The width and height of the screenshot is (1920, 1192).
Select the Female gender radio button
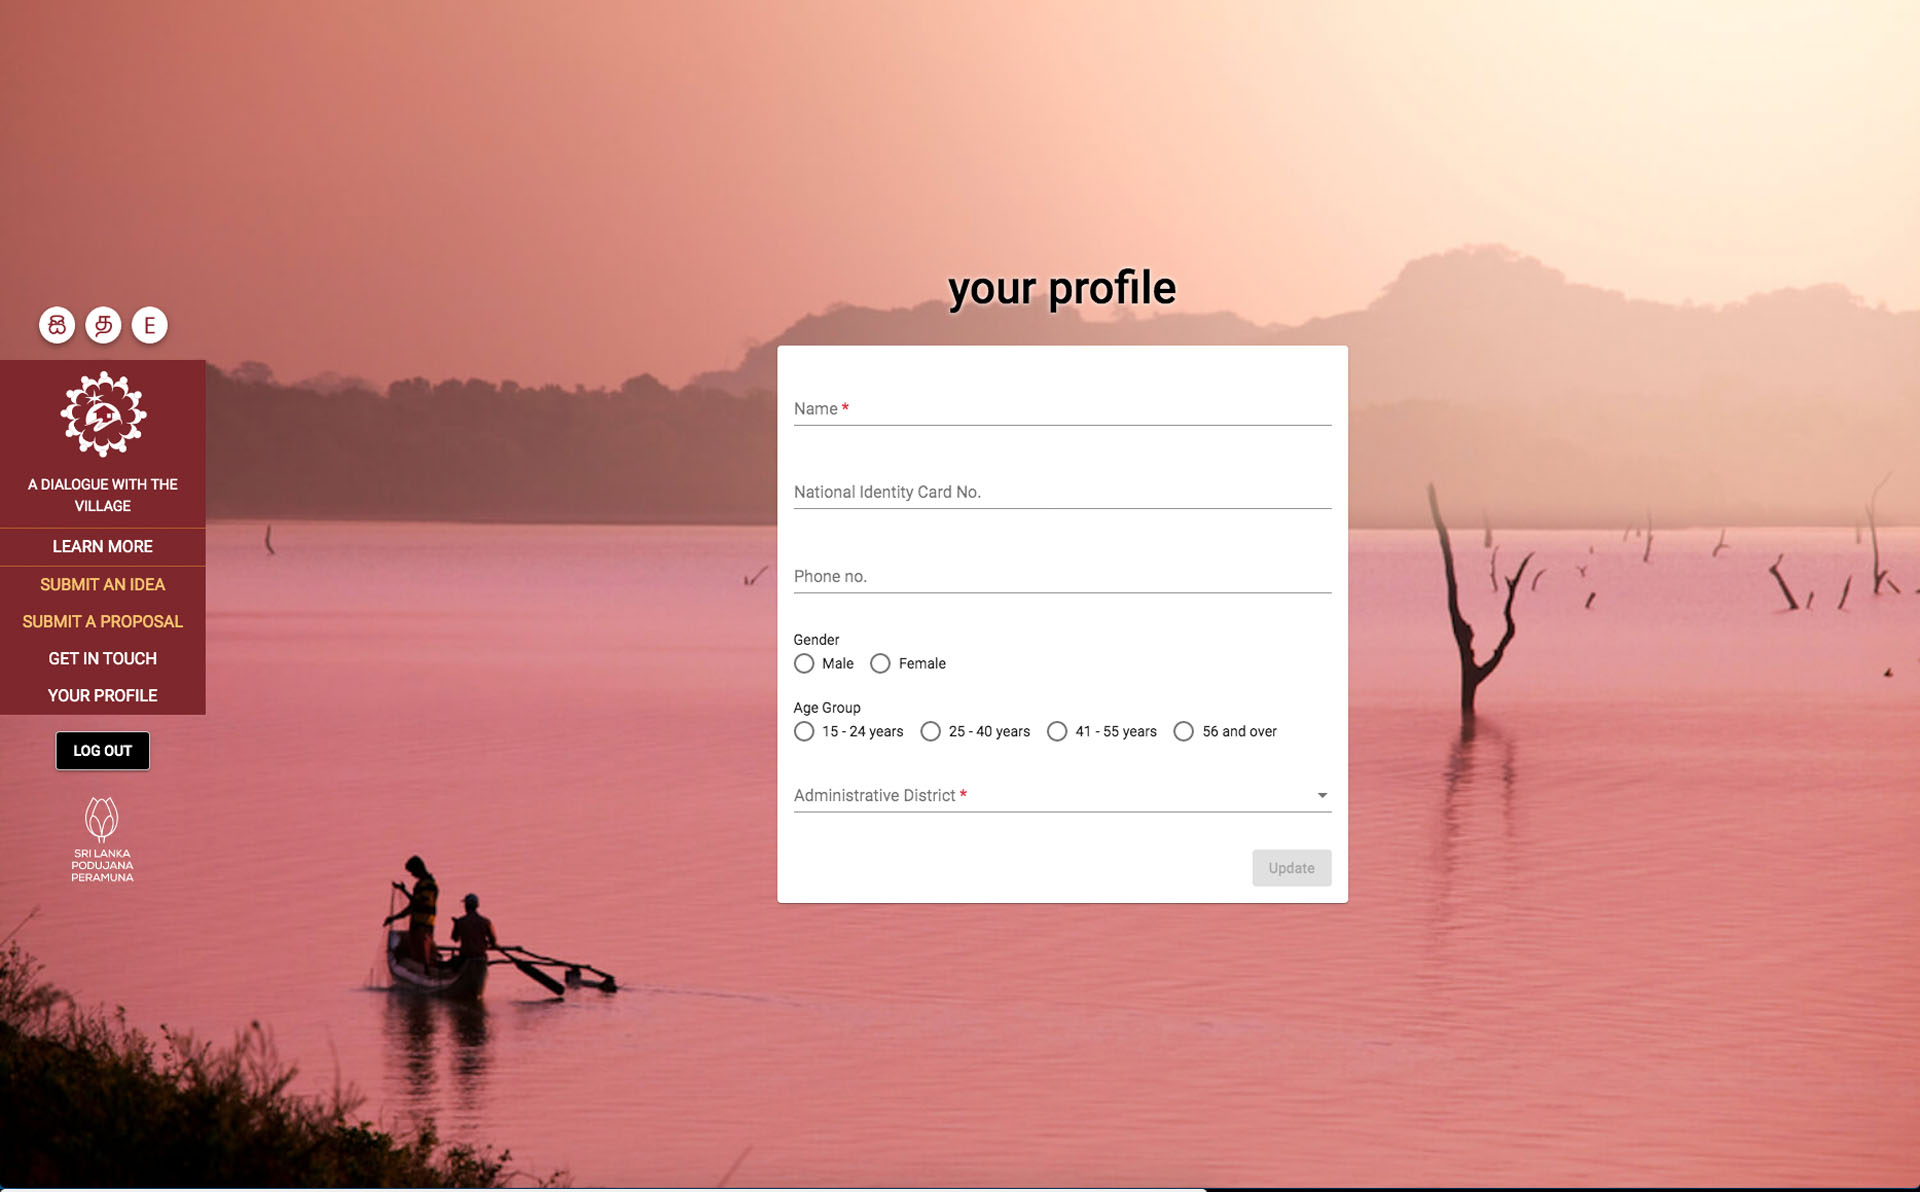tap(879, 663)
